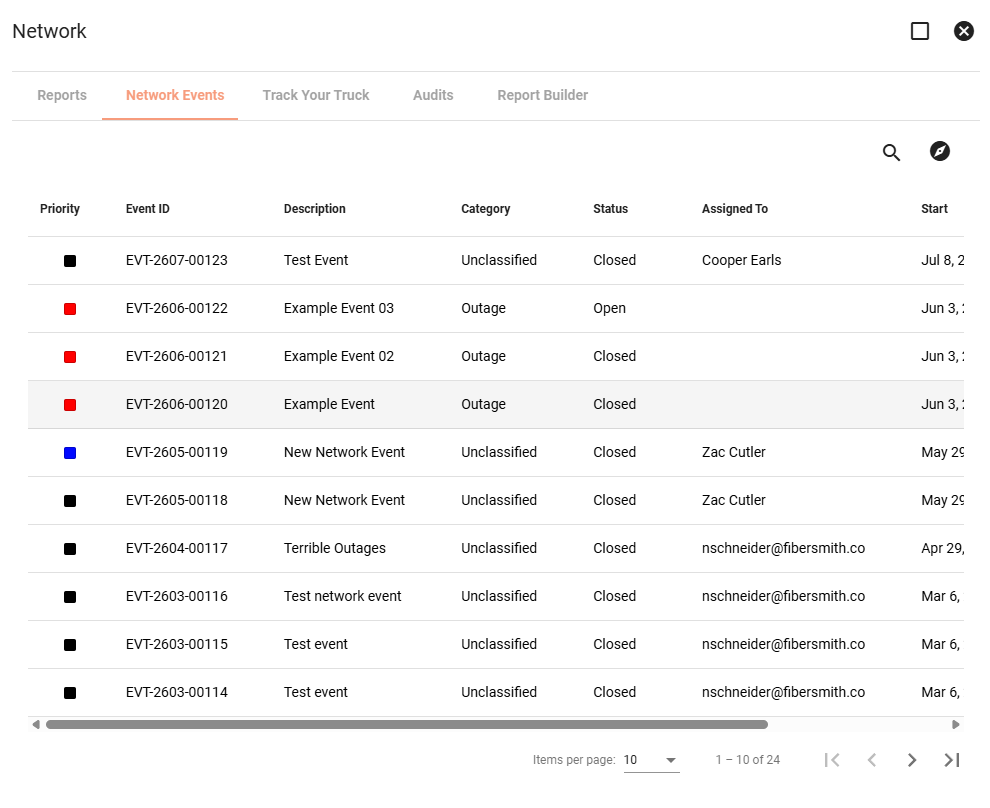Click scrollbar left arrow
Viewport: 990px width, 808px height.
pos(36,725)
